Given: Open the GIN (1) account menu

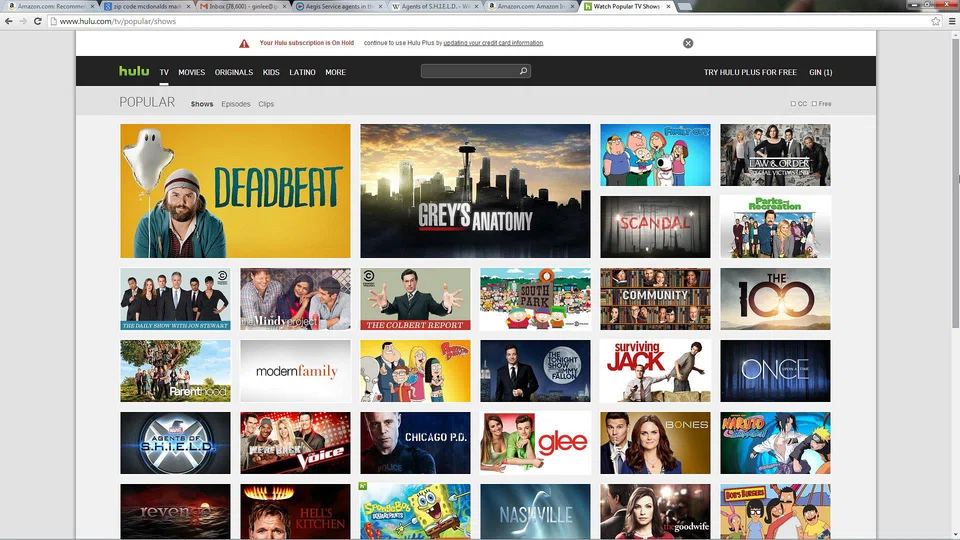Looking at the screenshot, I should pyautogui.click(x=820, y=72).
